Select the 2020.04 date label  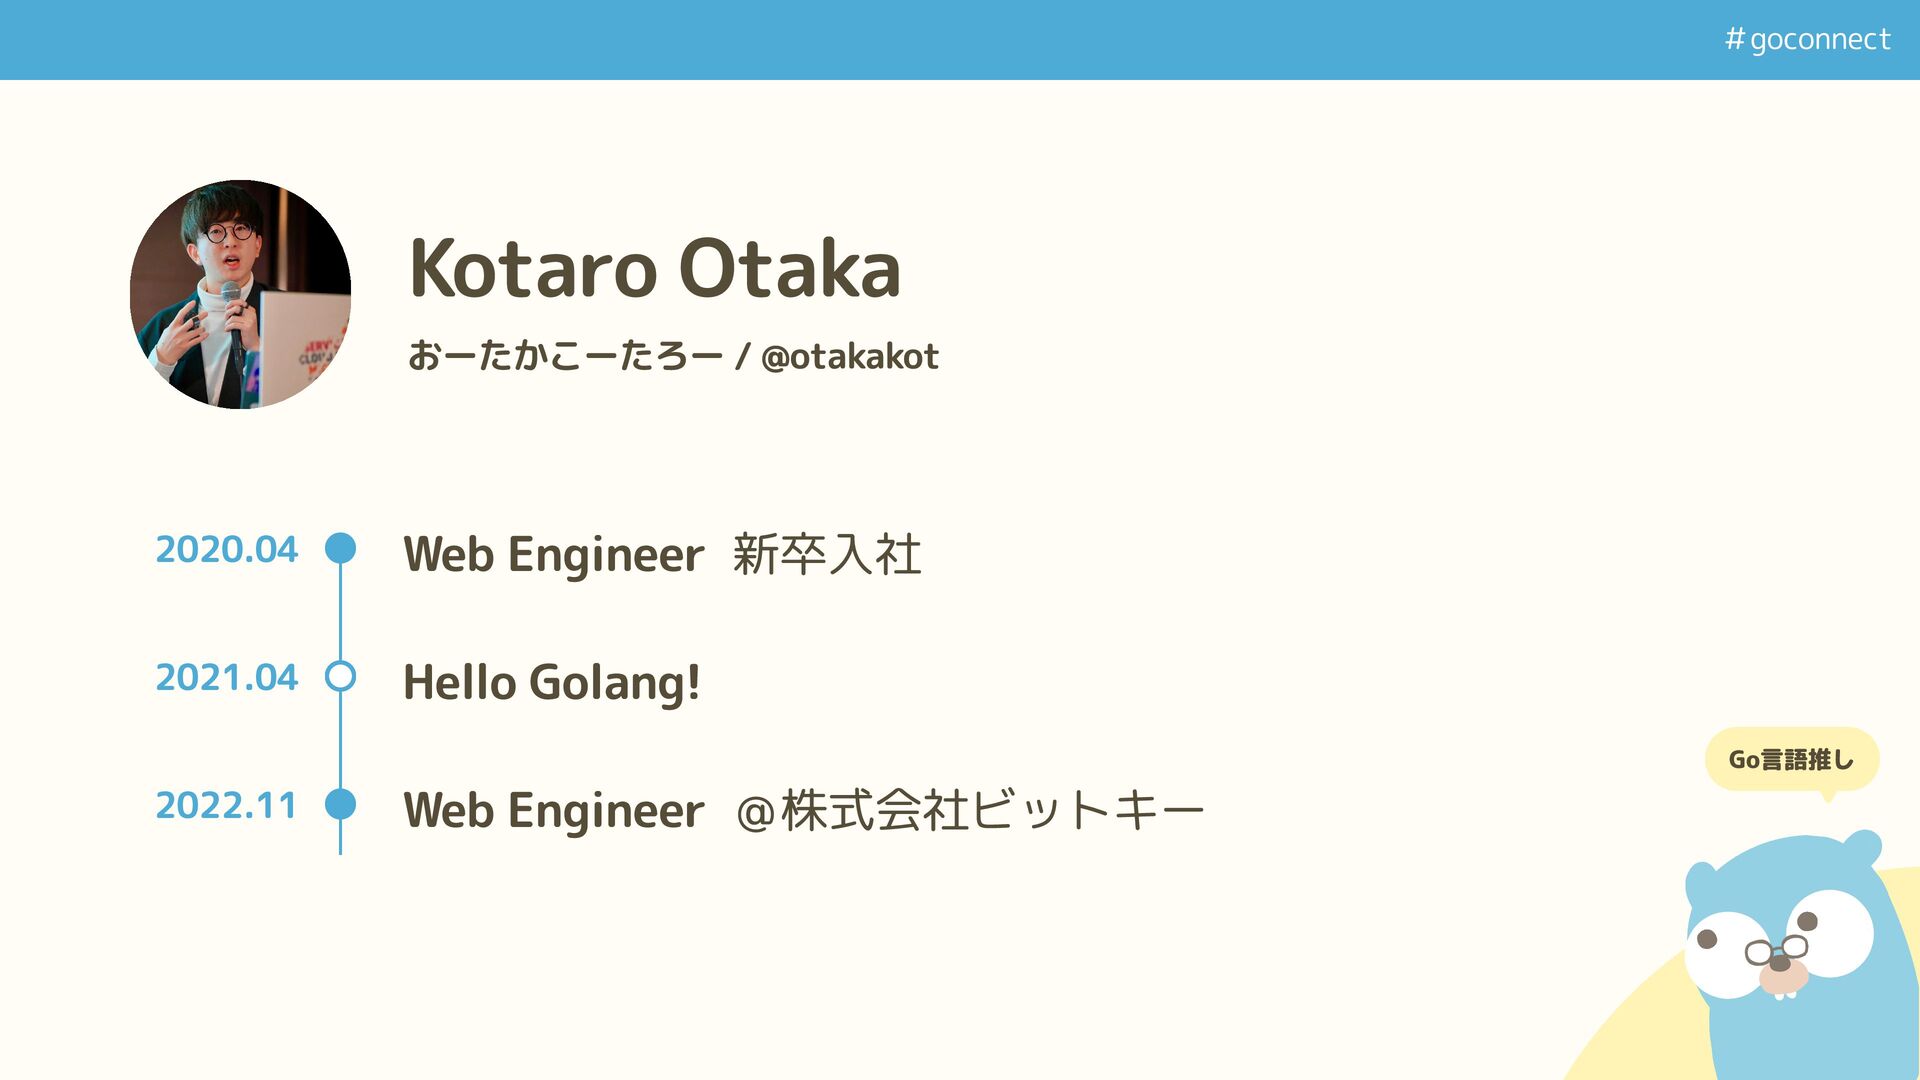[227, 549]
